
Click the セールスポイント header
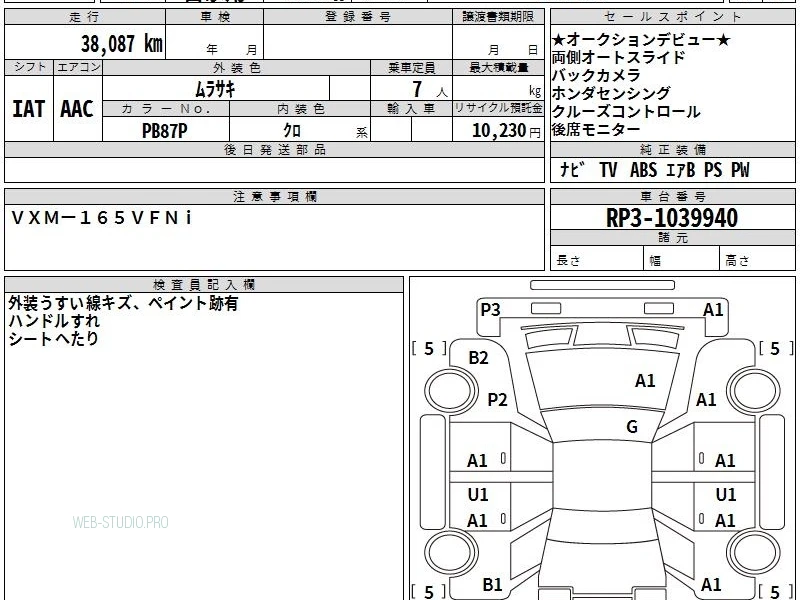coord(672,17)
